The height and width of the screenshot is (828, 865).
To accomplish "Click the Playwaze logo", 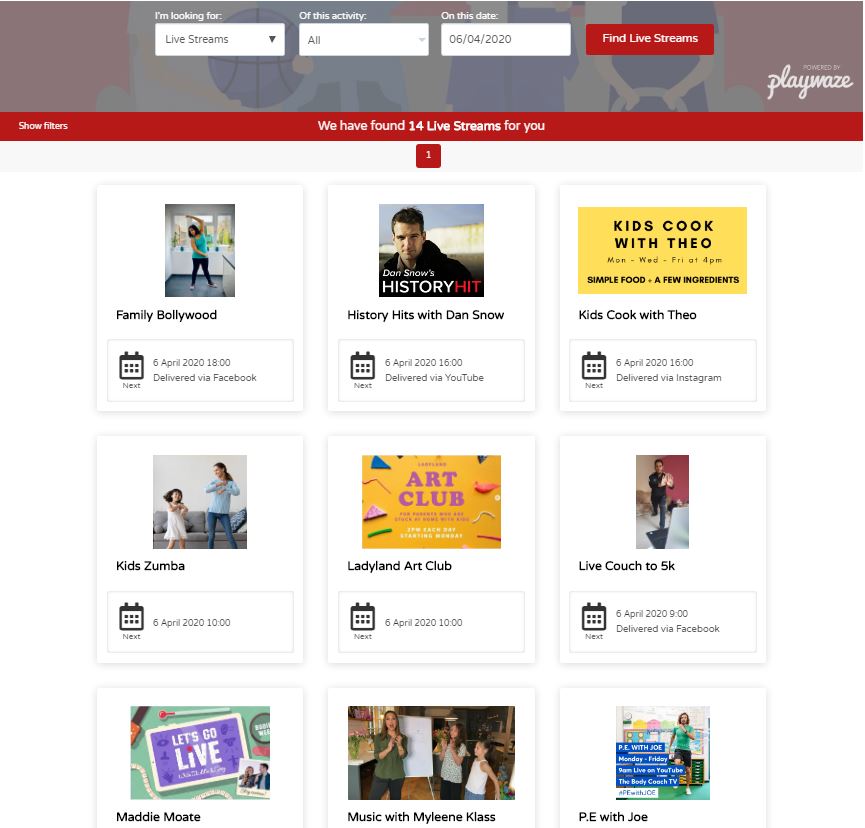I will (x=809, y=81).
